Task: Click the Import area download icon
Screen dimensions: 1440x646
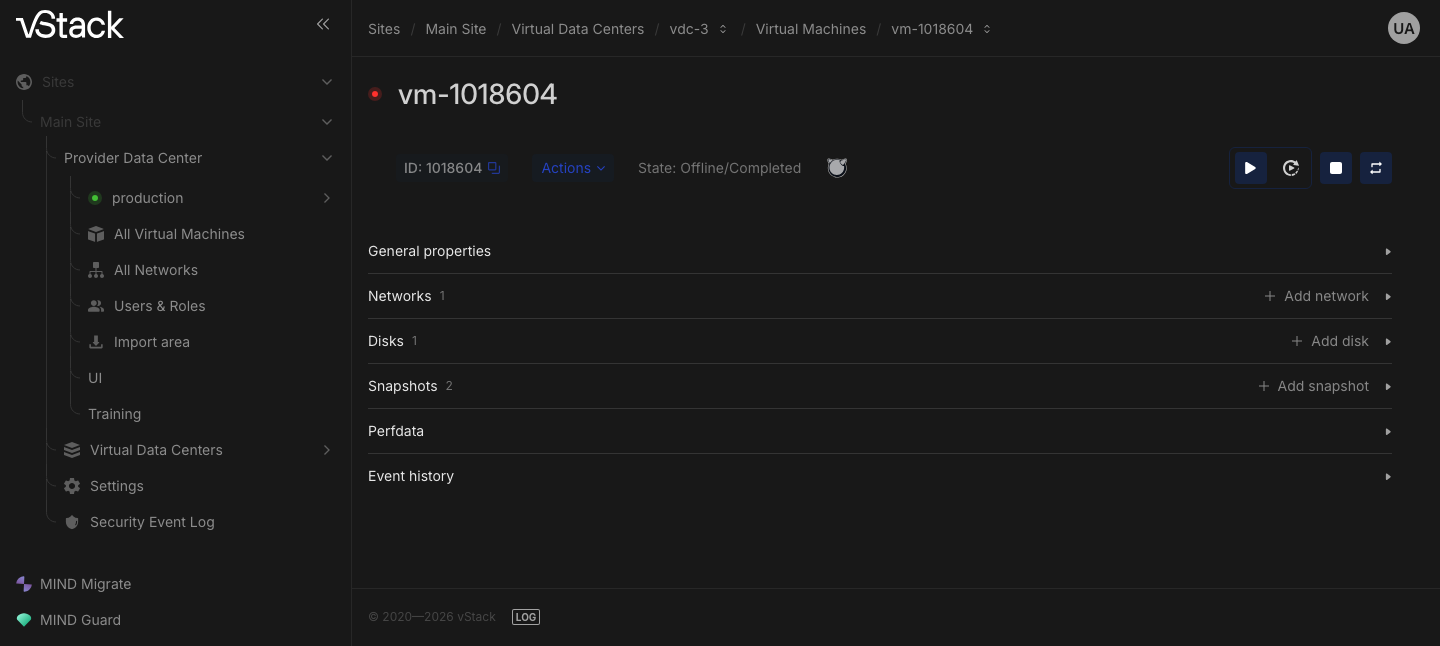Action: tap(96, 342)
